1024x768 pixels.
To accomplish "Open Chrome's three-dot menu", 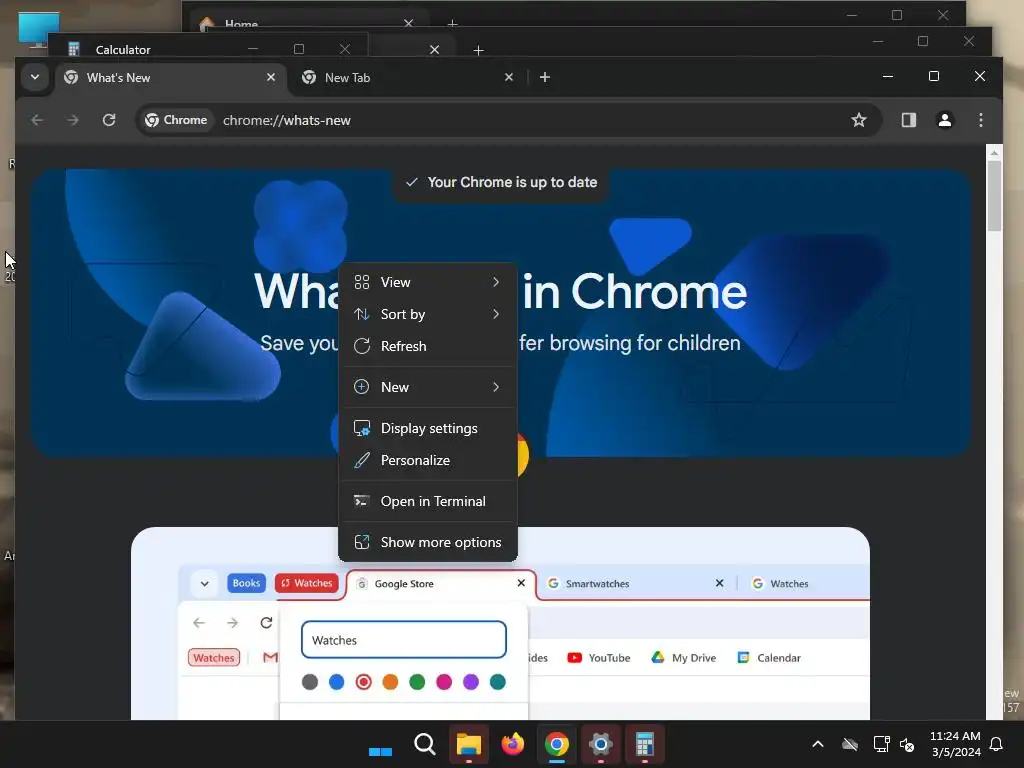I will pyautogui.click(x=980, y=120).
